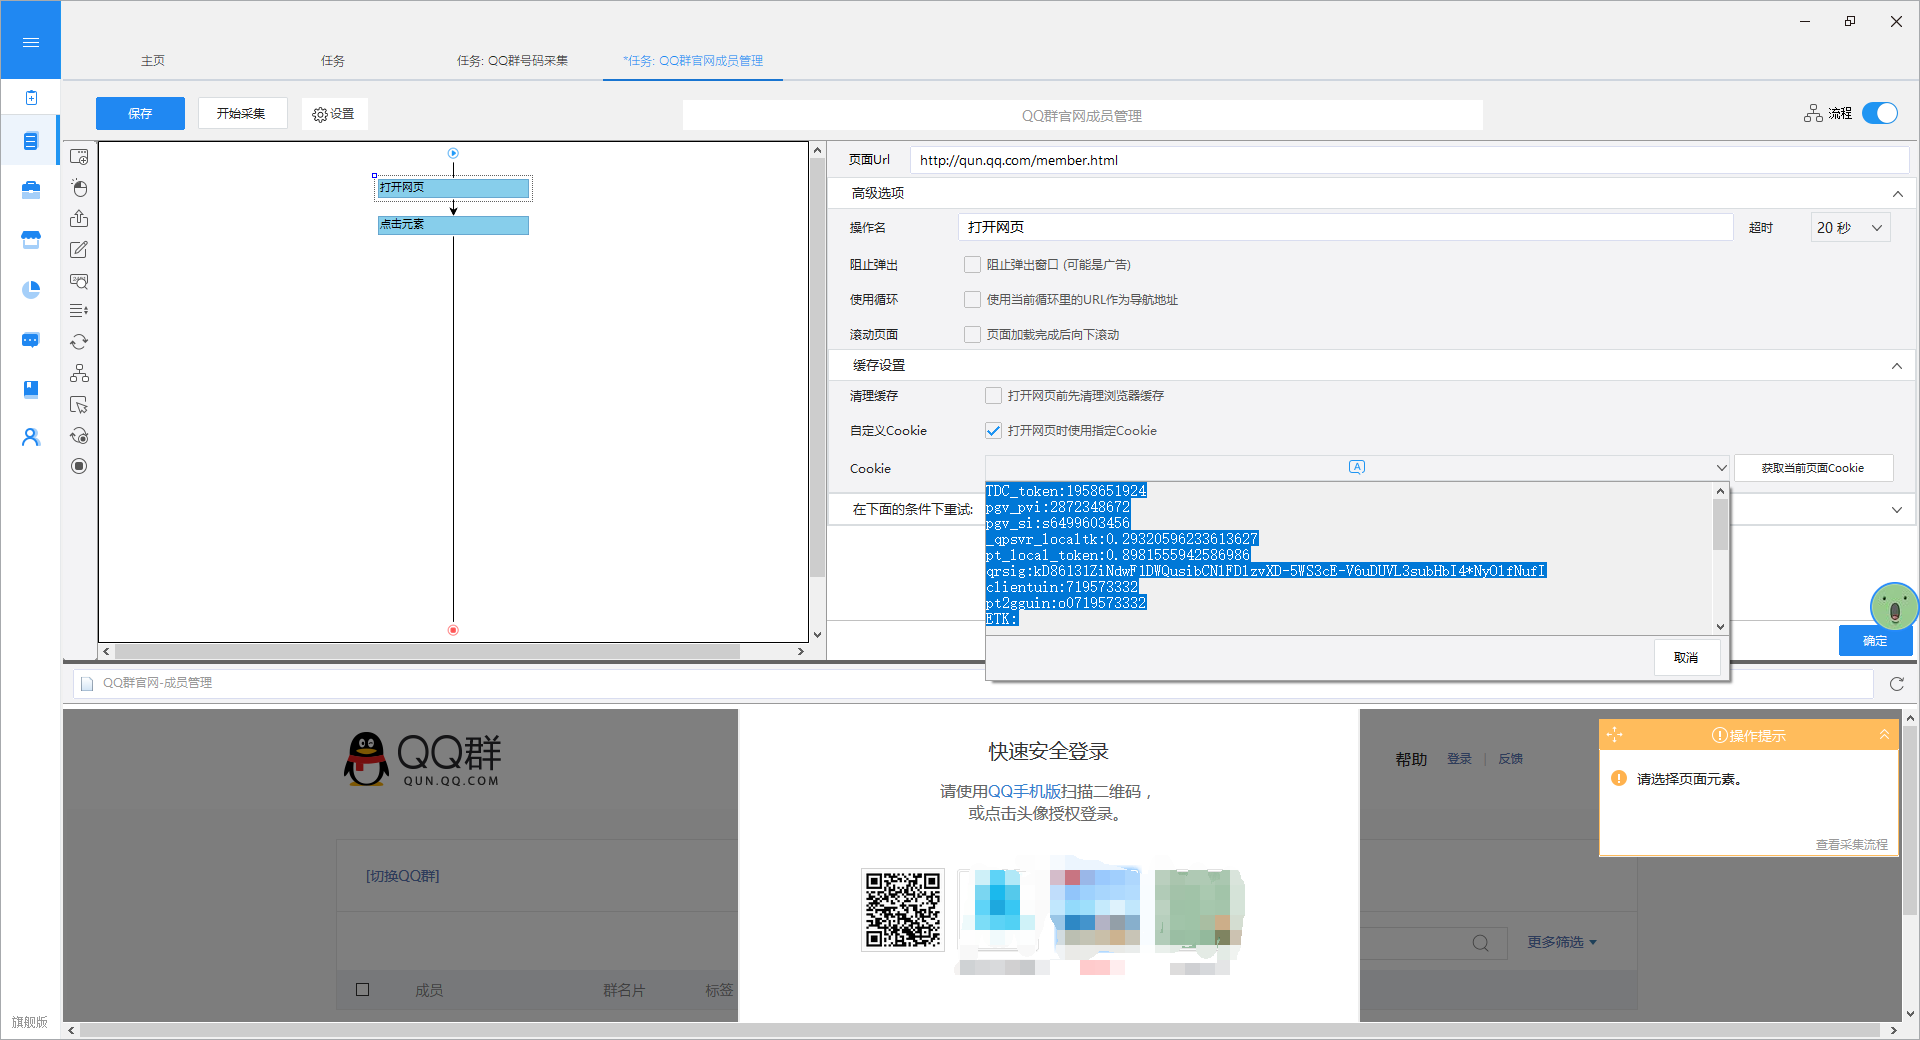This screenshot has height=1040, width=1920.
Task: Click the green mascot assistant avatar
Action: (x=1893, y=606)
